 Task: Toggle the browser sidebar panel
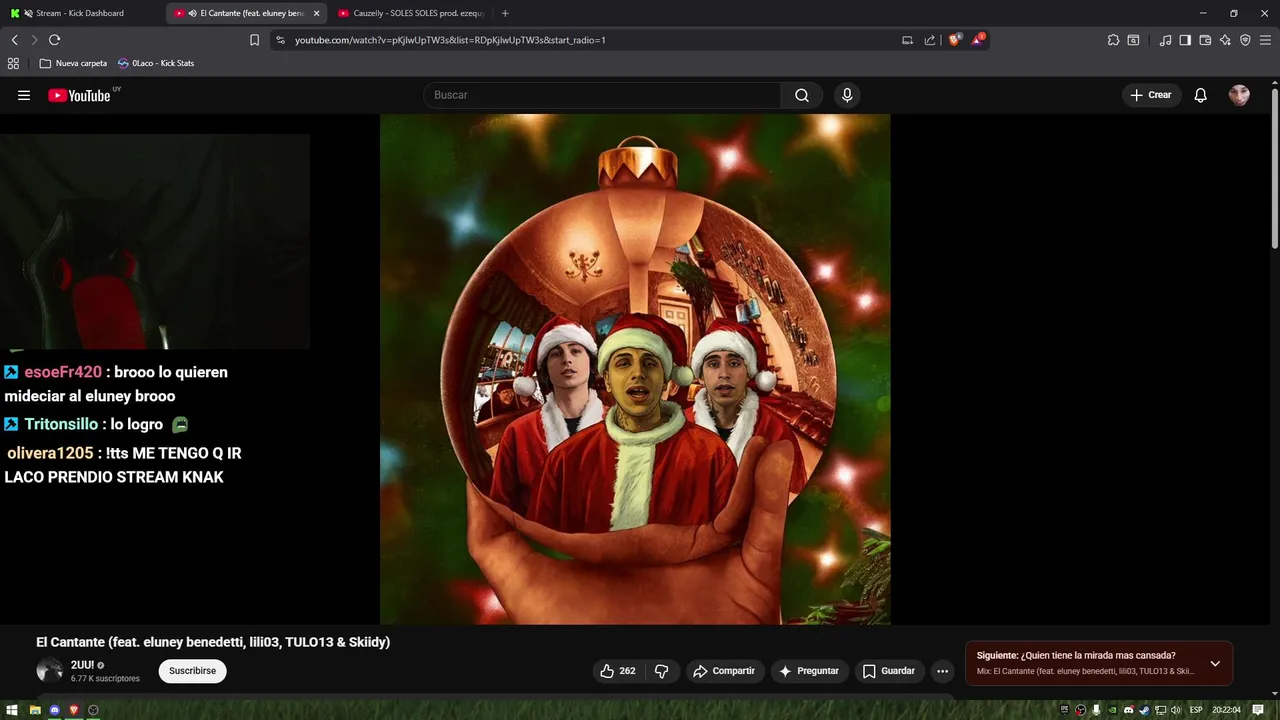(x=1185, y=40)
